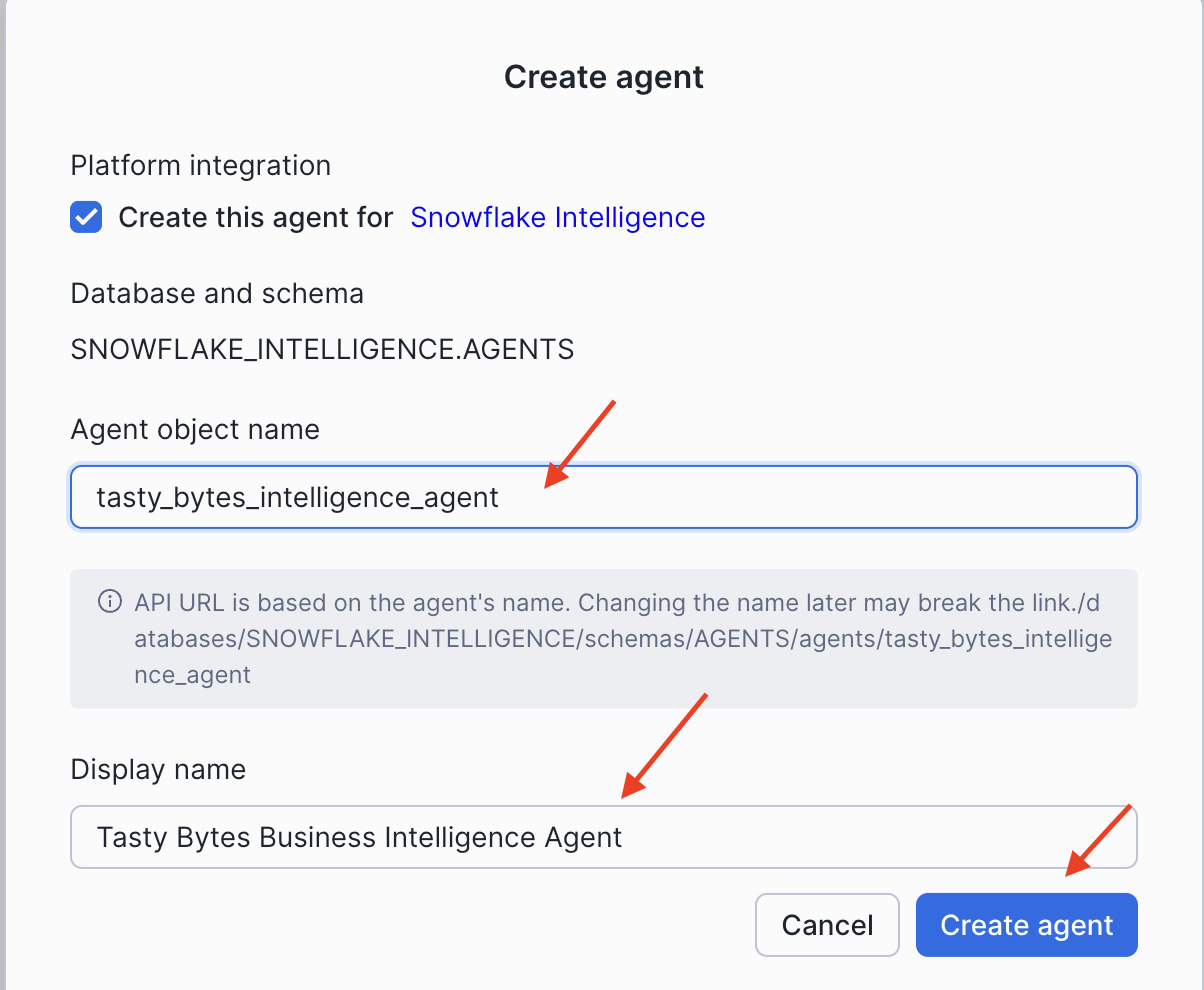Click the SNOWFLAKE_INTELLIGENCE.AGENTS schema label
This screenshot has height=990, width=1204.
(322, 349)
